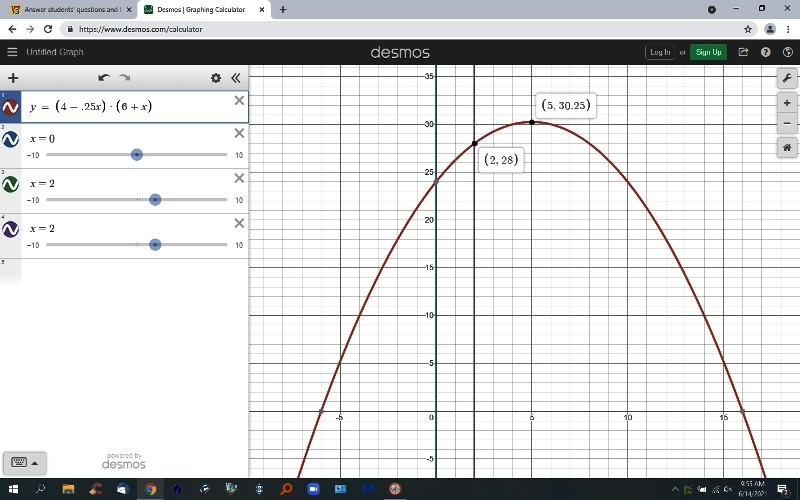Click the x = 0 slider thumb
This screenshot has width=800, height=500.
point(136,155)
